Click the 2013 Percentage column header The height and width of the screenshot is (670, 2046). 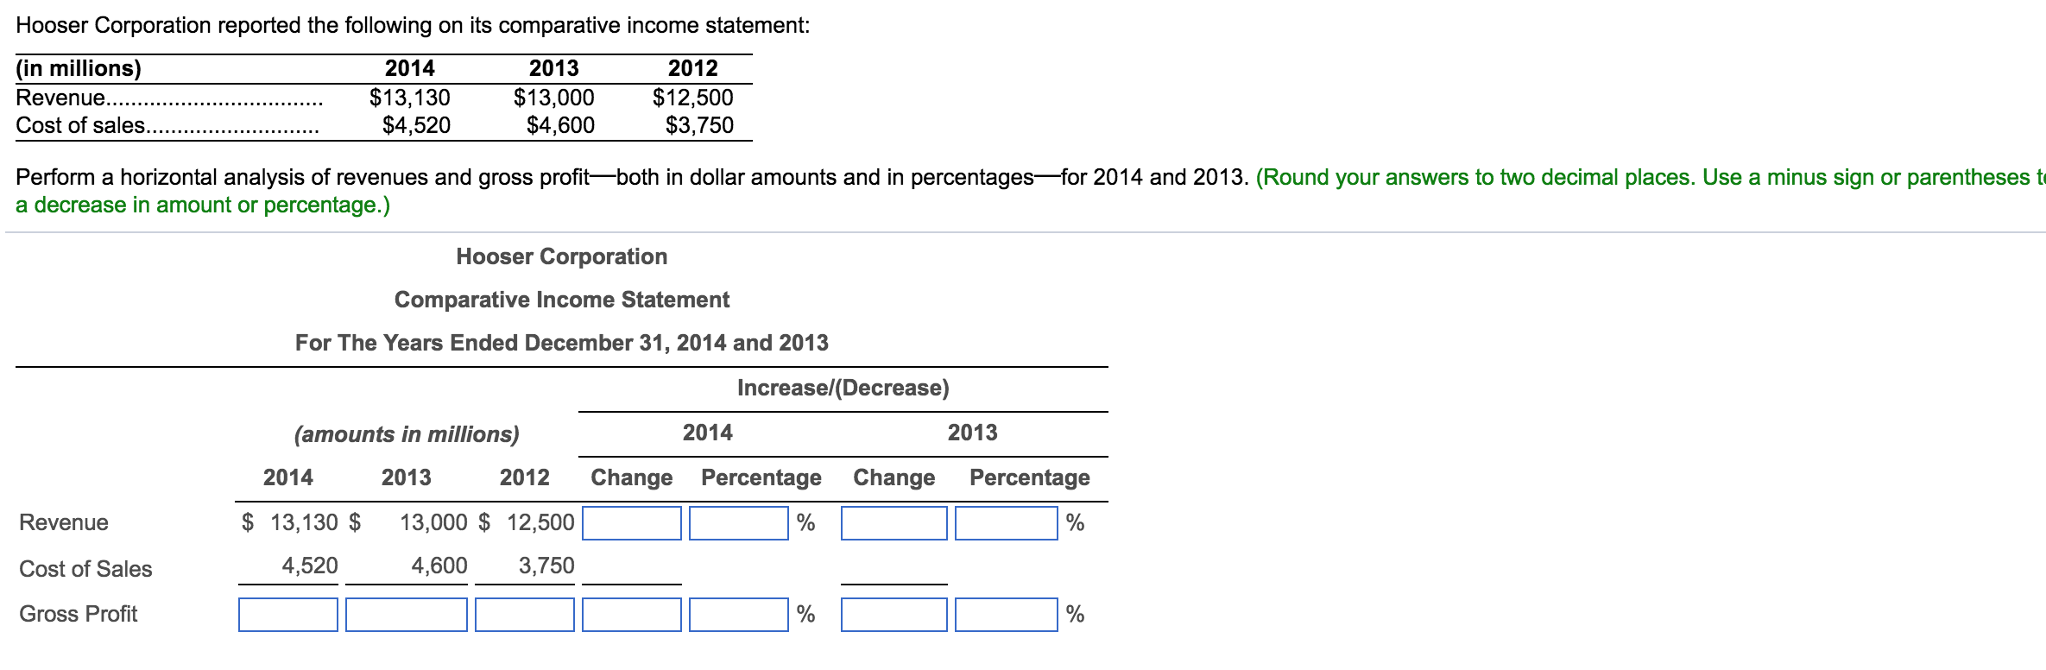click(x=1030, y=477)
